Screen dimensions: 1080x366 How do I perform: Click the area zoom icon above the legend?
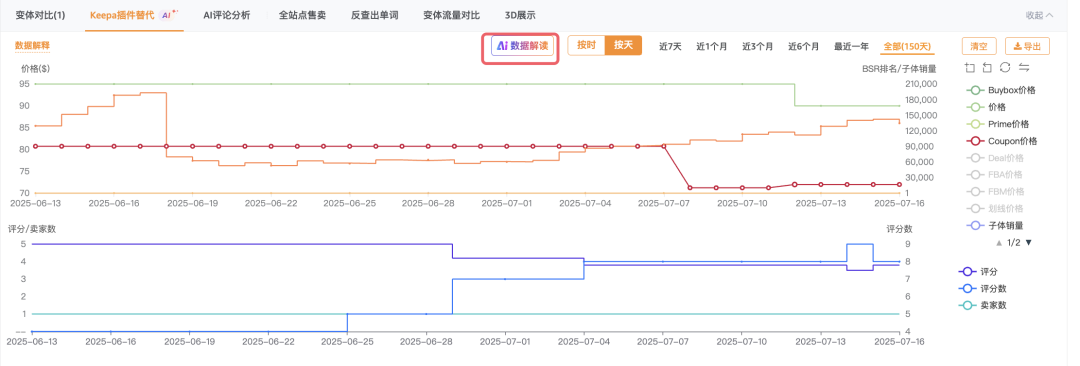click(970, 68)
